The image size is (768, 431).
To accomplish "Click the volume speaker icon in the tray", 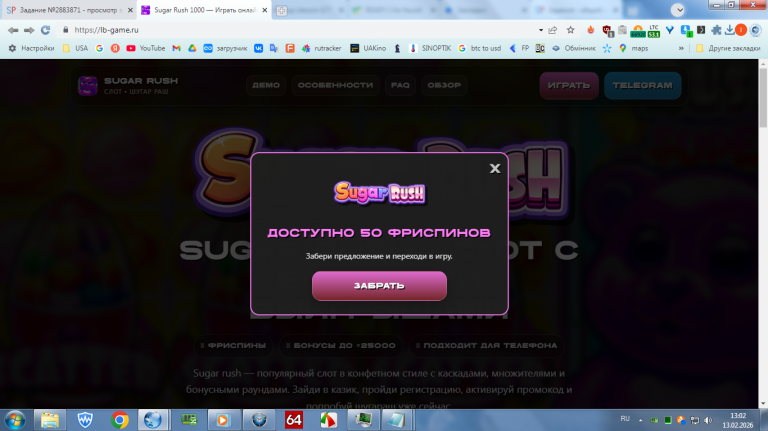I will pyautogui.click(x=708, y=420).
